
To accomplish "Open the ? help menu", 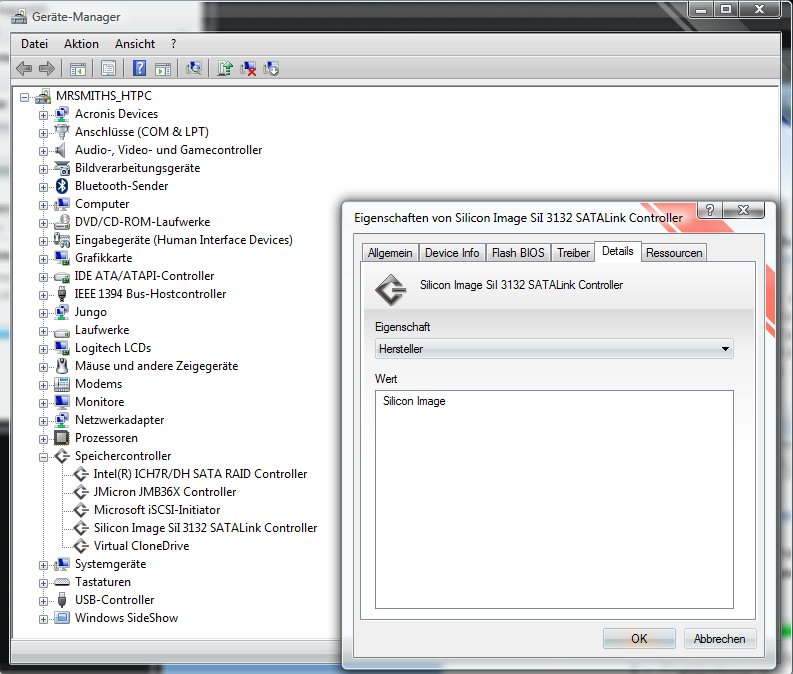I will tap(173, 44).
